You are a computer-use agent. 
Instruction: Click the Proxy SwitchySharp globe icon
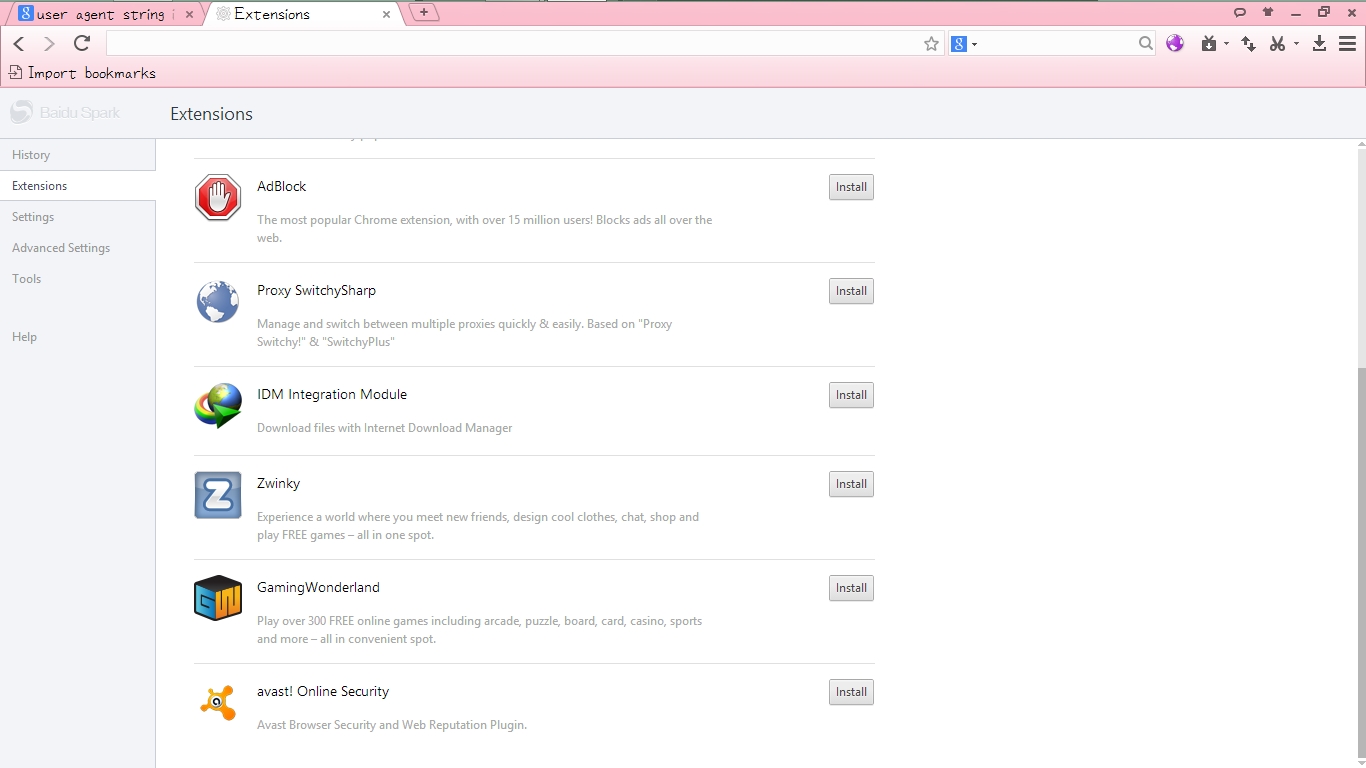pos(218,302)
